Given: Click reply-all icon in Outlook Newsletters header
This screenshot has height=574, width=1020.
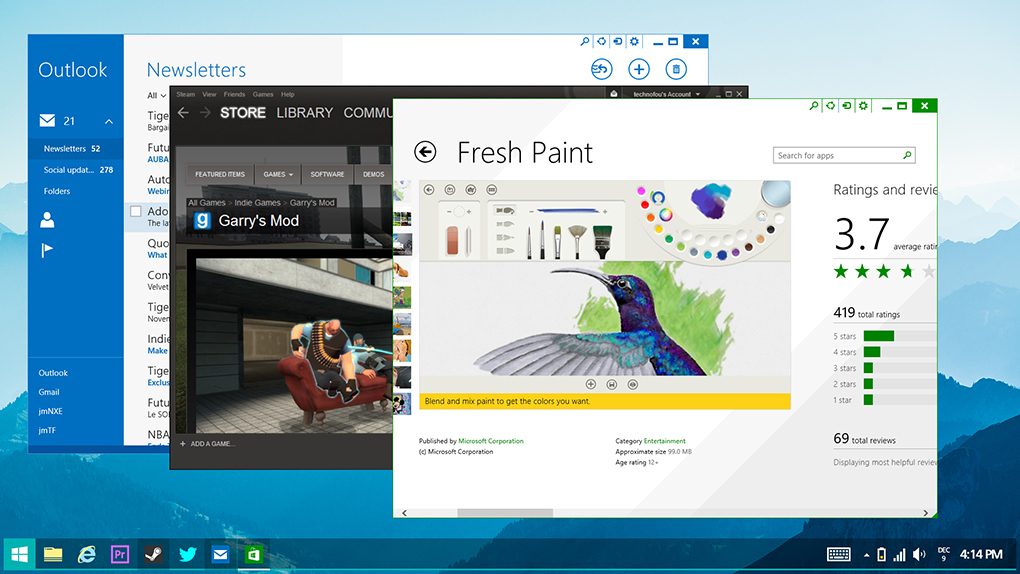Looking at the screenshot, I should [601, 69].
